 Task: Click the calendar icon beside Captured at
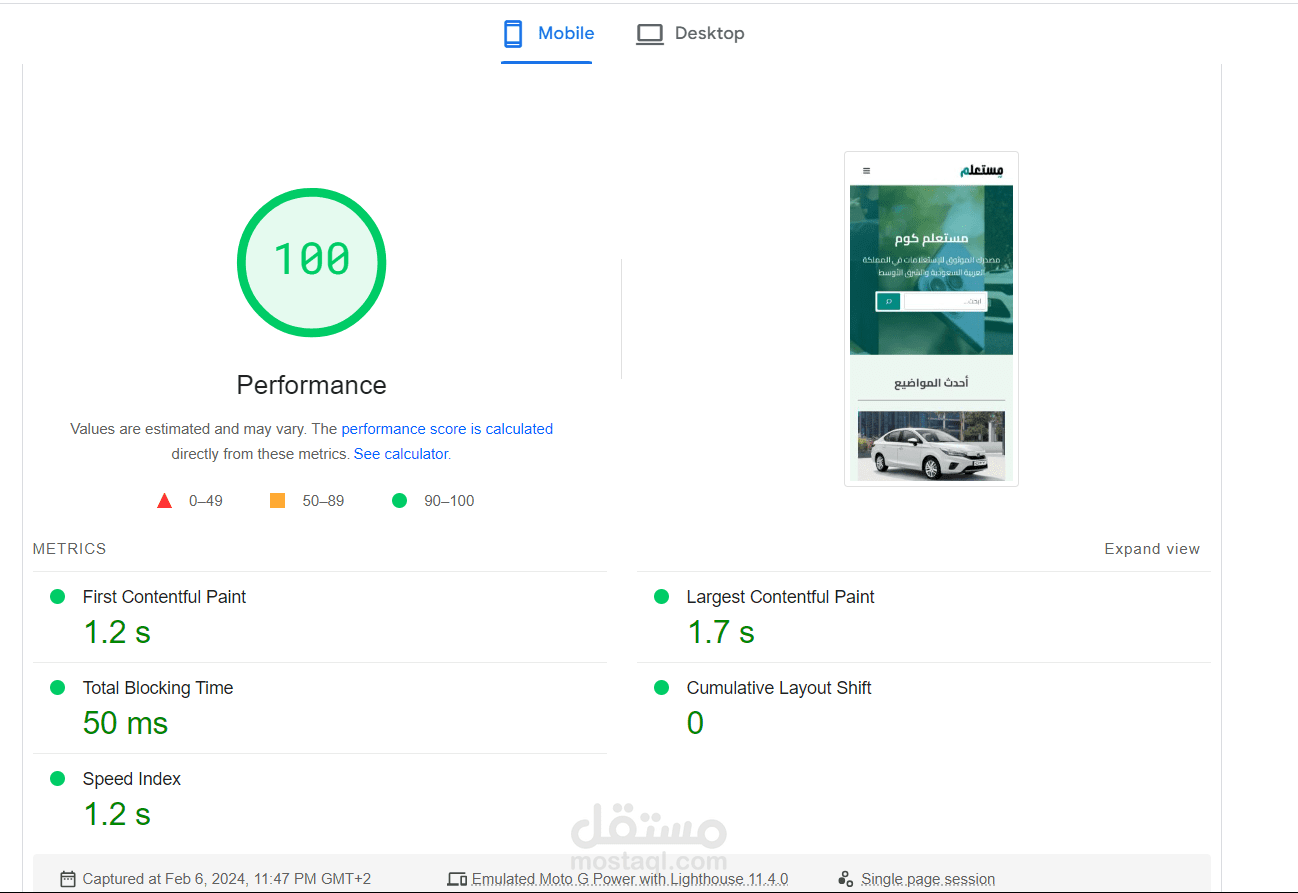pyautogui.click(x=68, y=880)
